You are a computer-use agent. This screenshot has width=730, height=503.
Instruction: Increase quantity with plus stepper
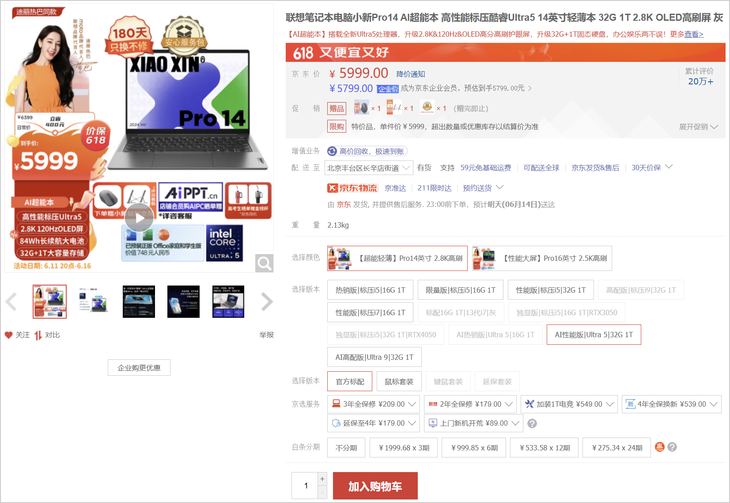(322, 479)
